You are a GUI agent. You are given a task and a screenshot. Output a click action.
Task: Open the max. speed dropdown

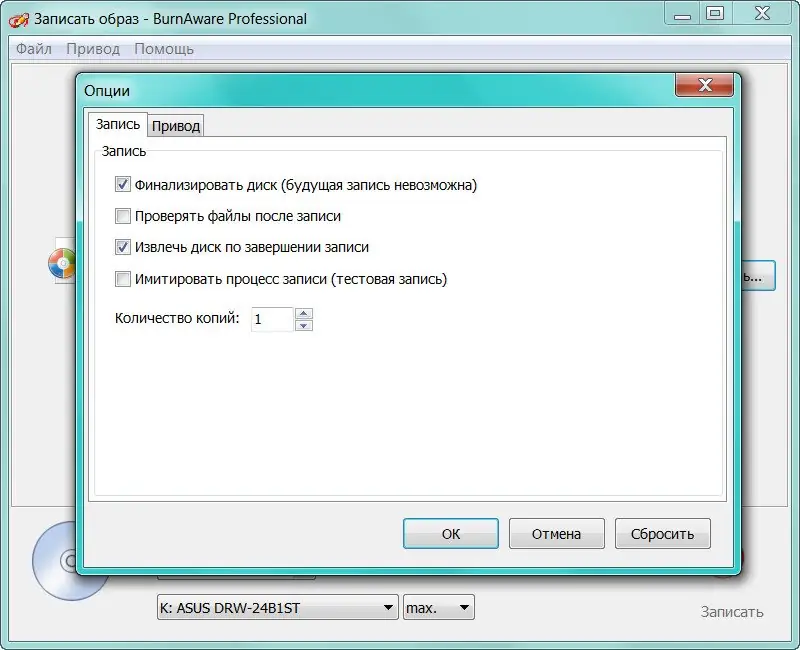(438, 607)
